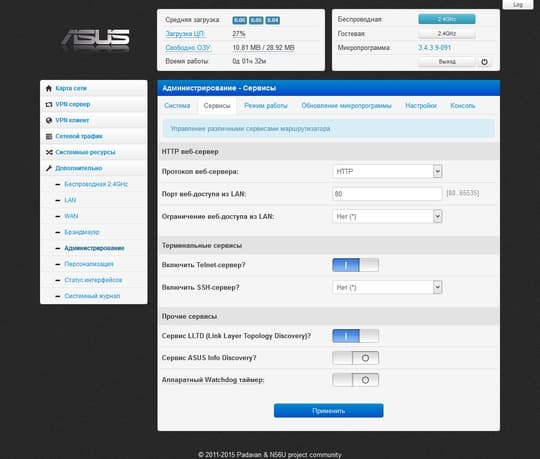Viewport: 540px width, 459px height.
Task: Click the home icon beside Карта сети
Action: tap(49, 88)
